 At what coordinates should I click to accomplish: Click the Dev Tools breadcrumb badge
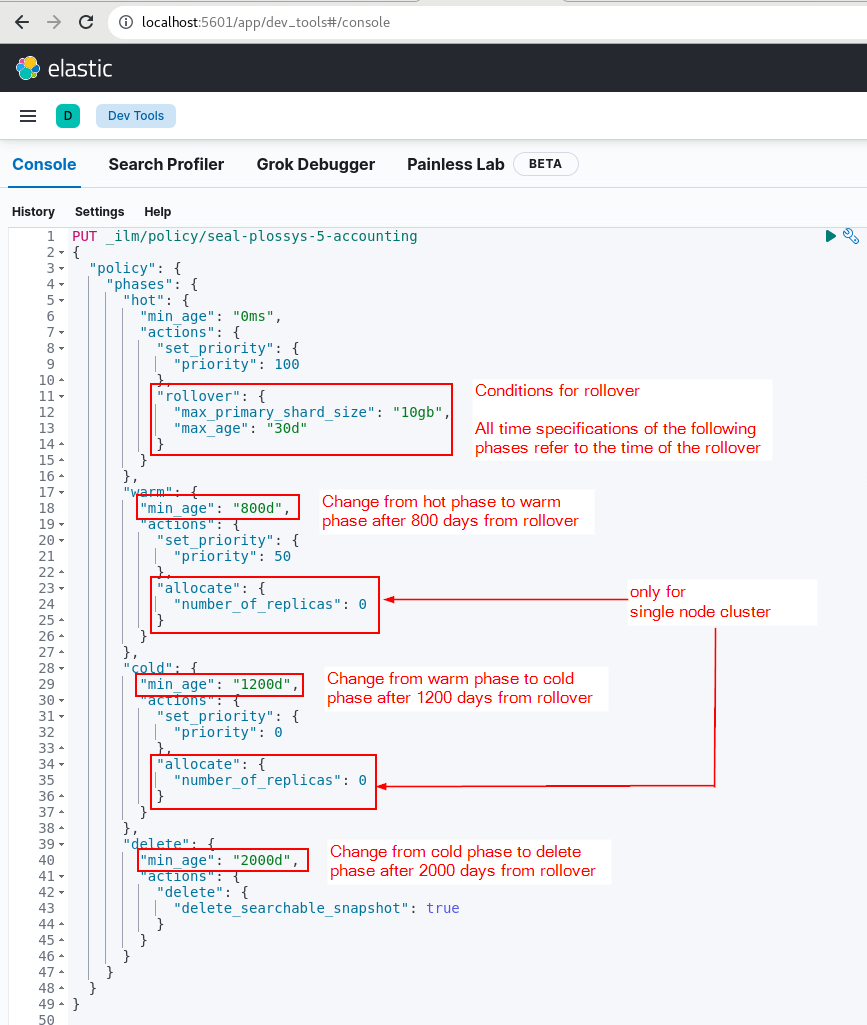pyautogui.click(x=136, y=116)
